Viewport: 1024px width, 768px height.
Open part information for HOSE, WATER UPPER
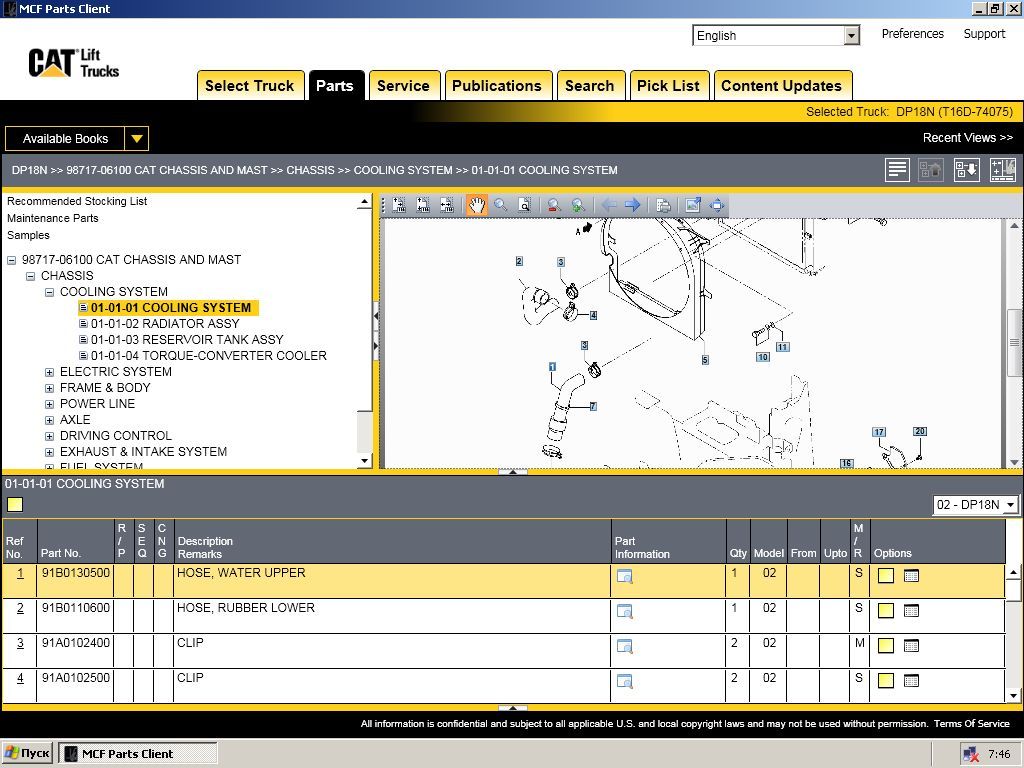[624, 576]
